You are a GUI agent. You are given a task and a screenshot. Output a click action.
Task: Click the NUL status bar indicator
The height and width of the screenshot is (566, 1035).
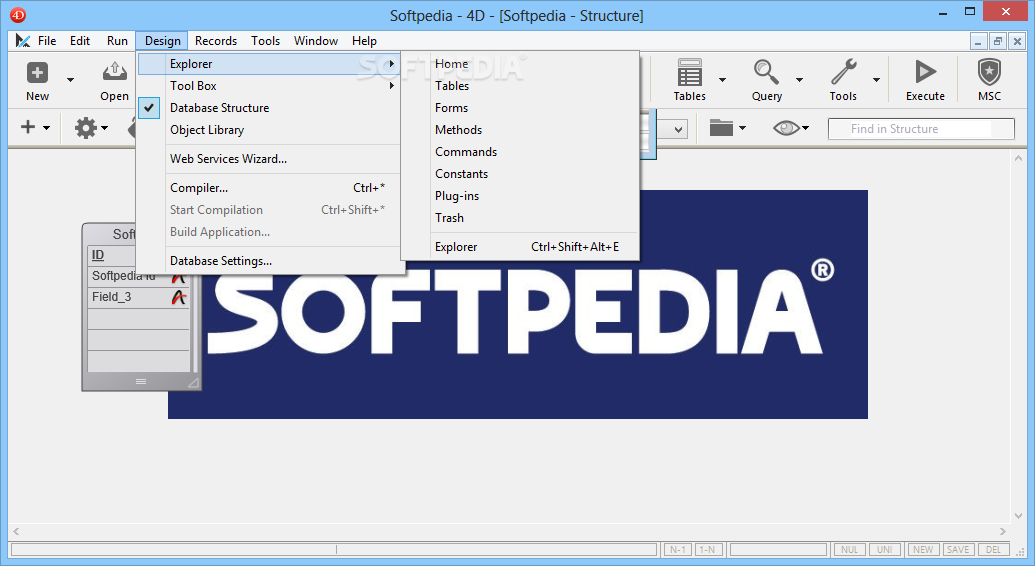(849, 549)
